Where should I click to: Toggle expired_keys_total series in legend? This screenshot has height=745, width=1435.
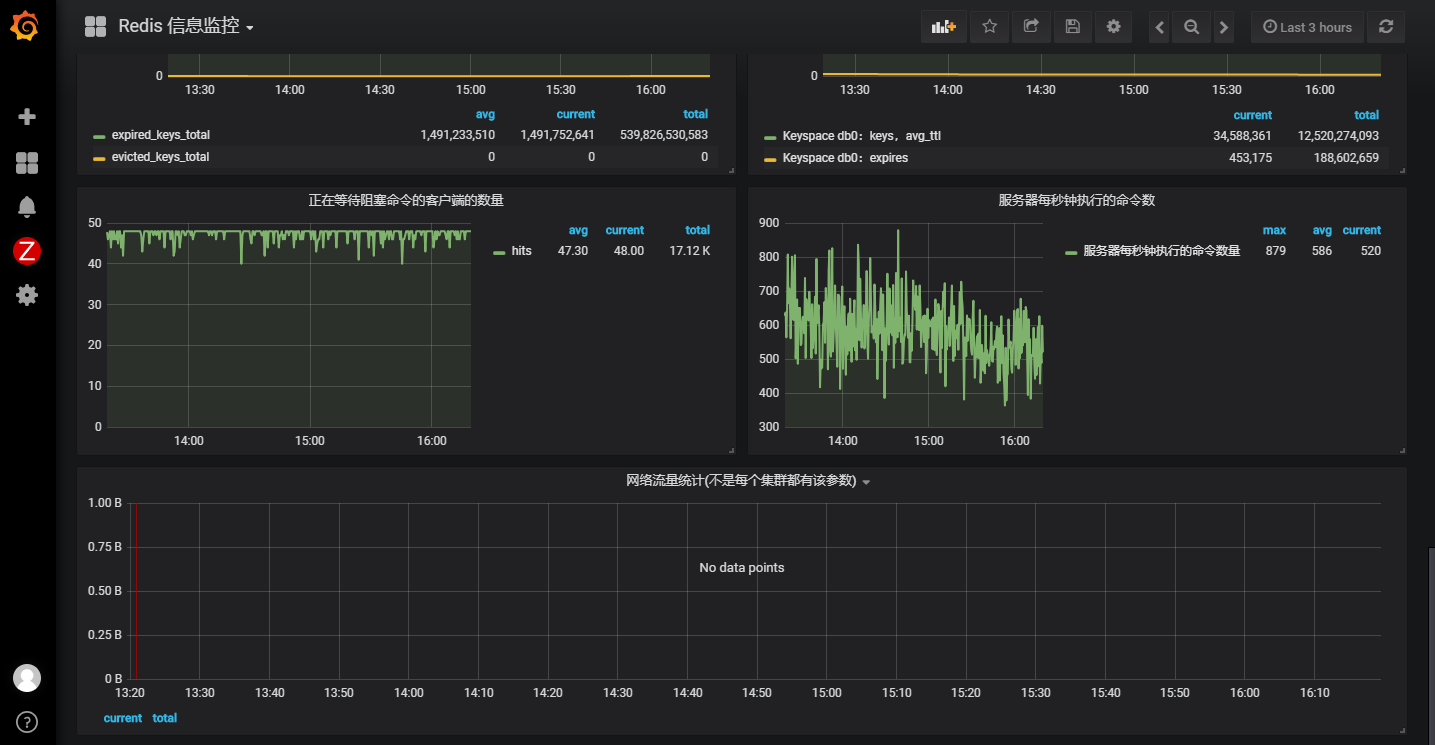pyautogui.click(x=160, y=135)
